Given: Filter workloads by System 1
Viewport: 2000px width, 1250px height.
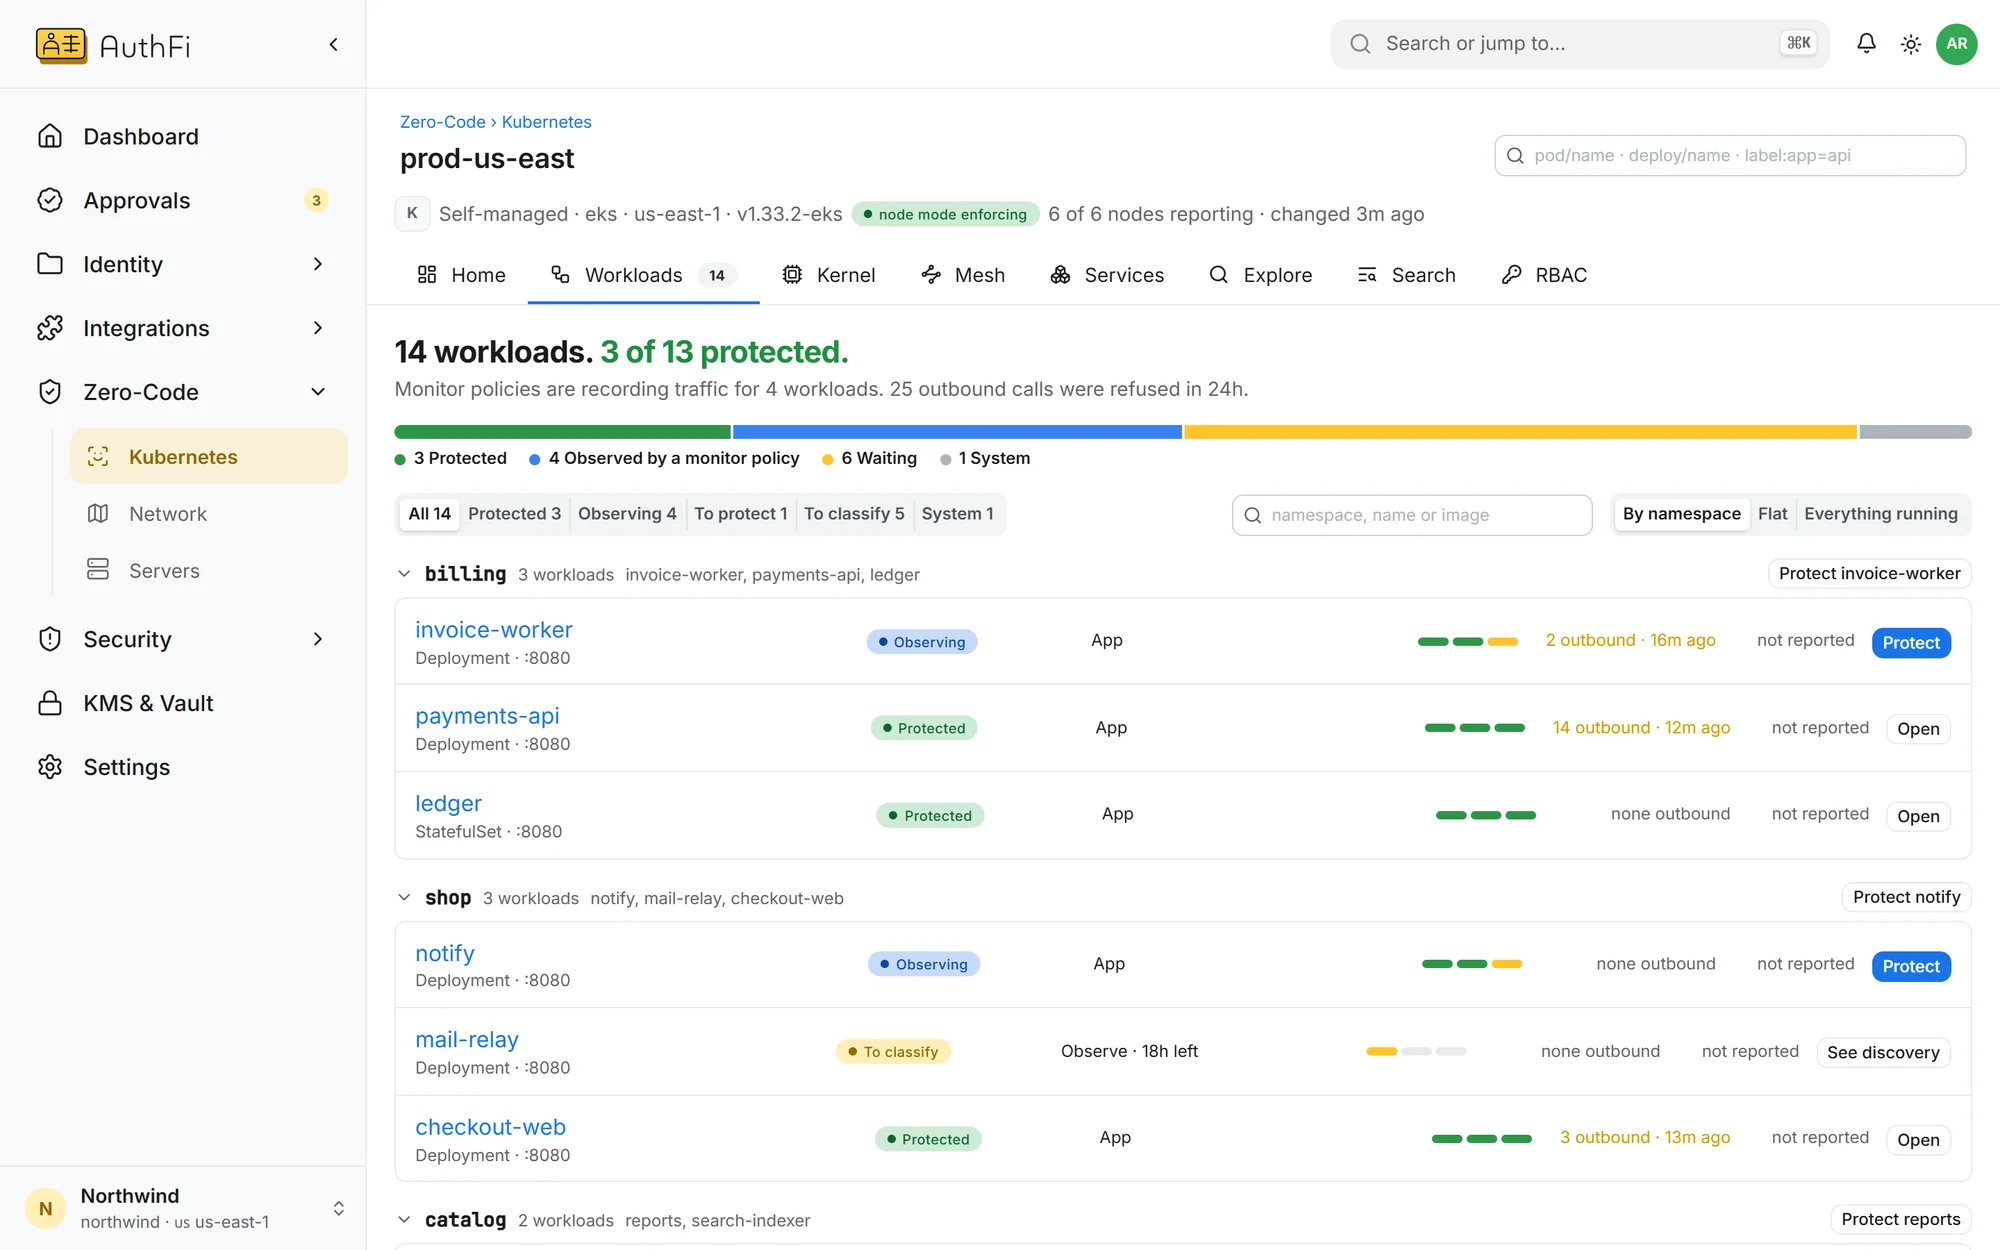Looking at the screenshot, I should click(957, 514).
